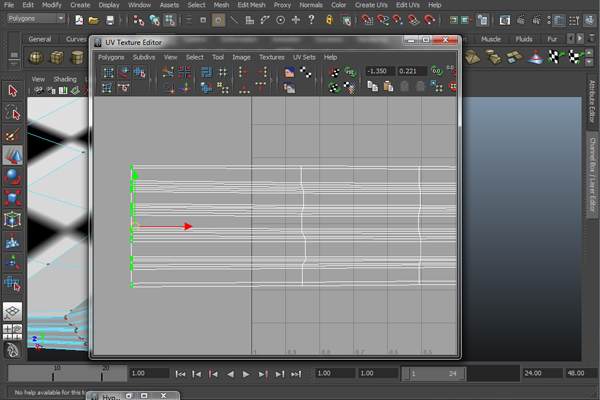The image size is (600, 400).
Task: Click the Open Scene folder icon
Action: tap(94, 20)
